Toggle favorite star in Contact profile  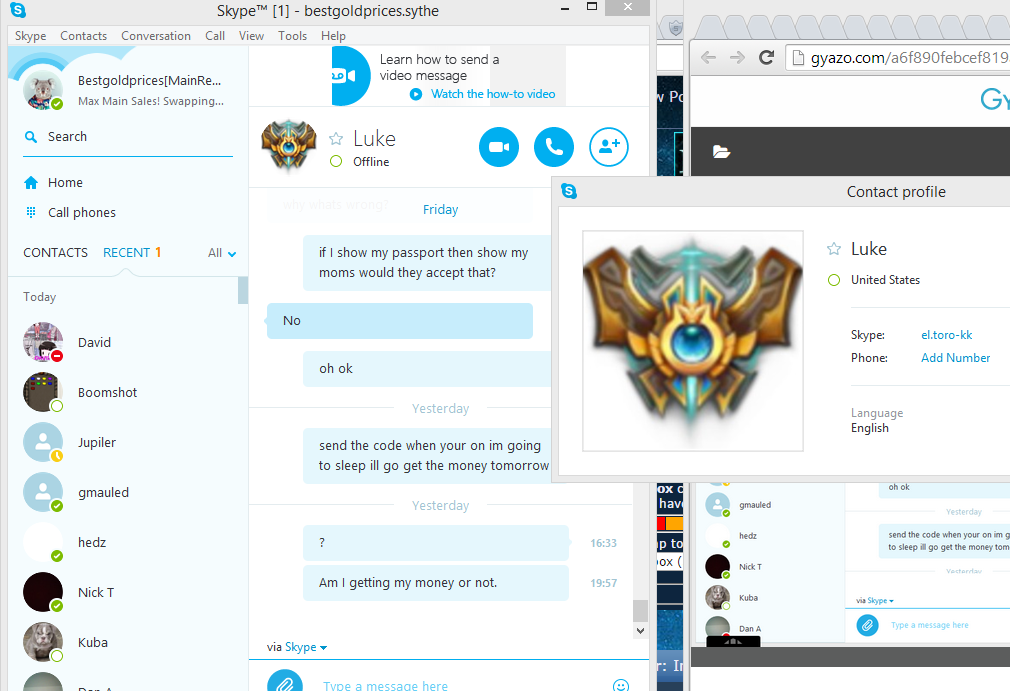click(x=834, y=249)
